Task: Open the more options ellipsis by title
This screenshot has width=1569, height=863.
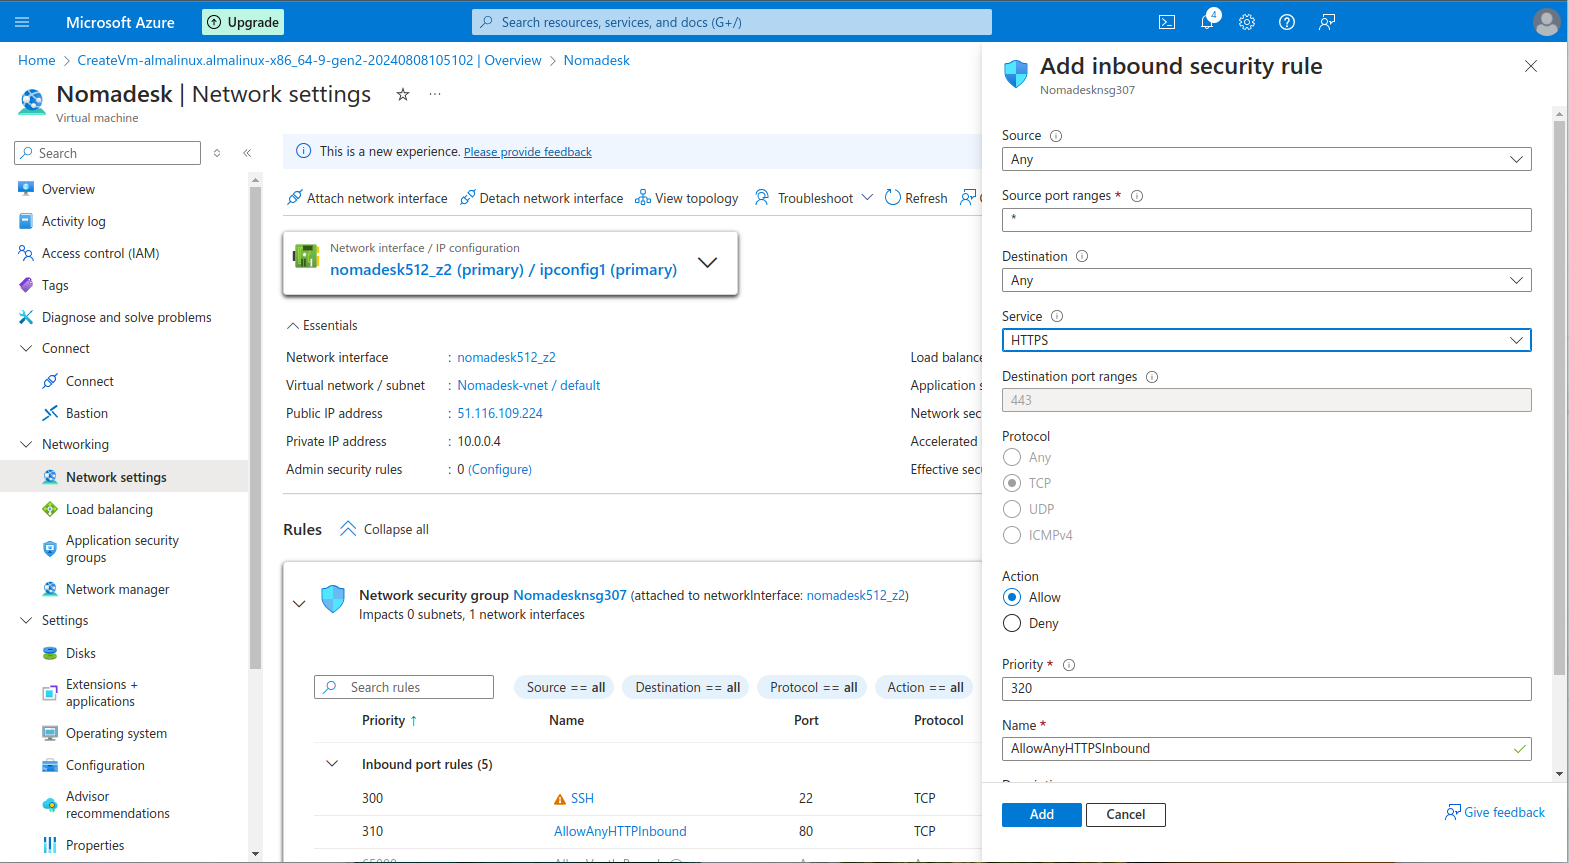Action: 435,94
